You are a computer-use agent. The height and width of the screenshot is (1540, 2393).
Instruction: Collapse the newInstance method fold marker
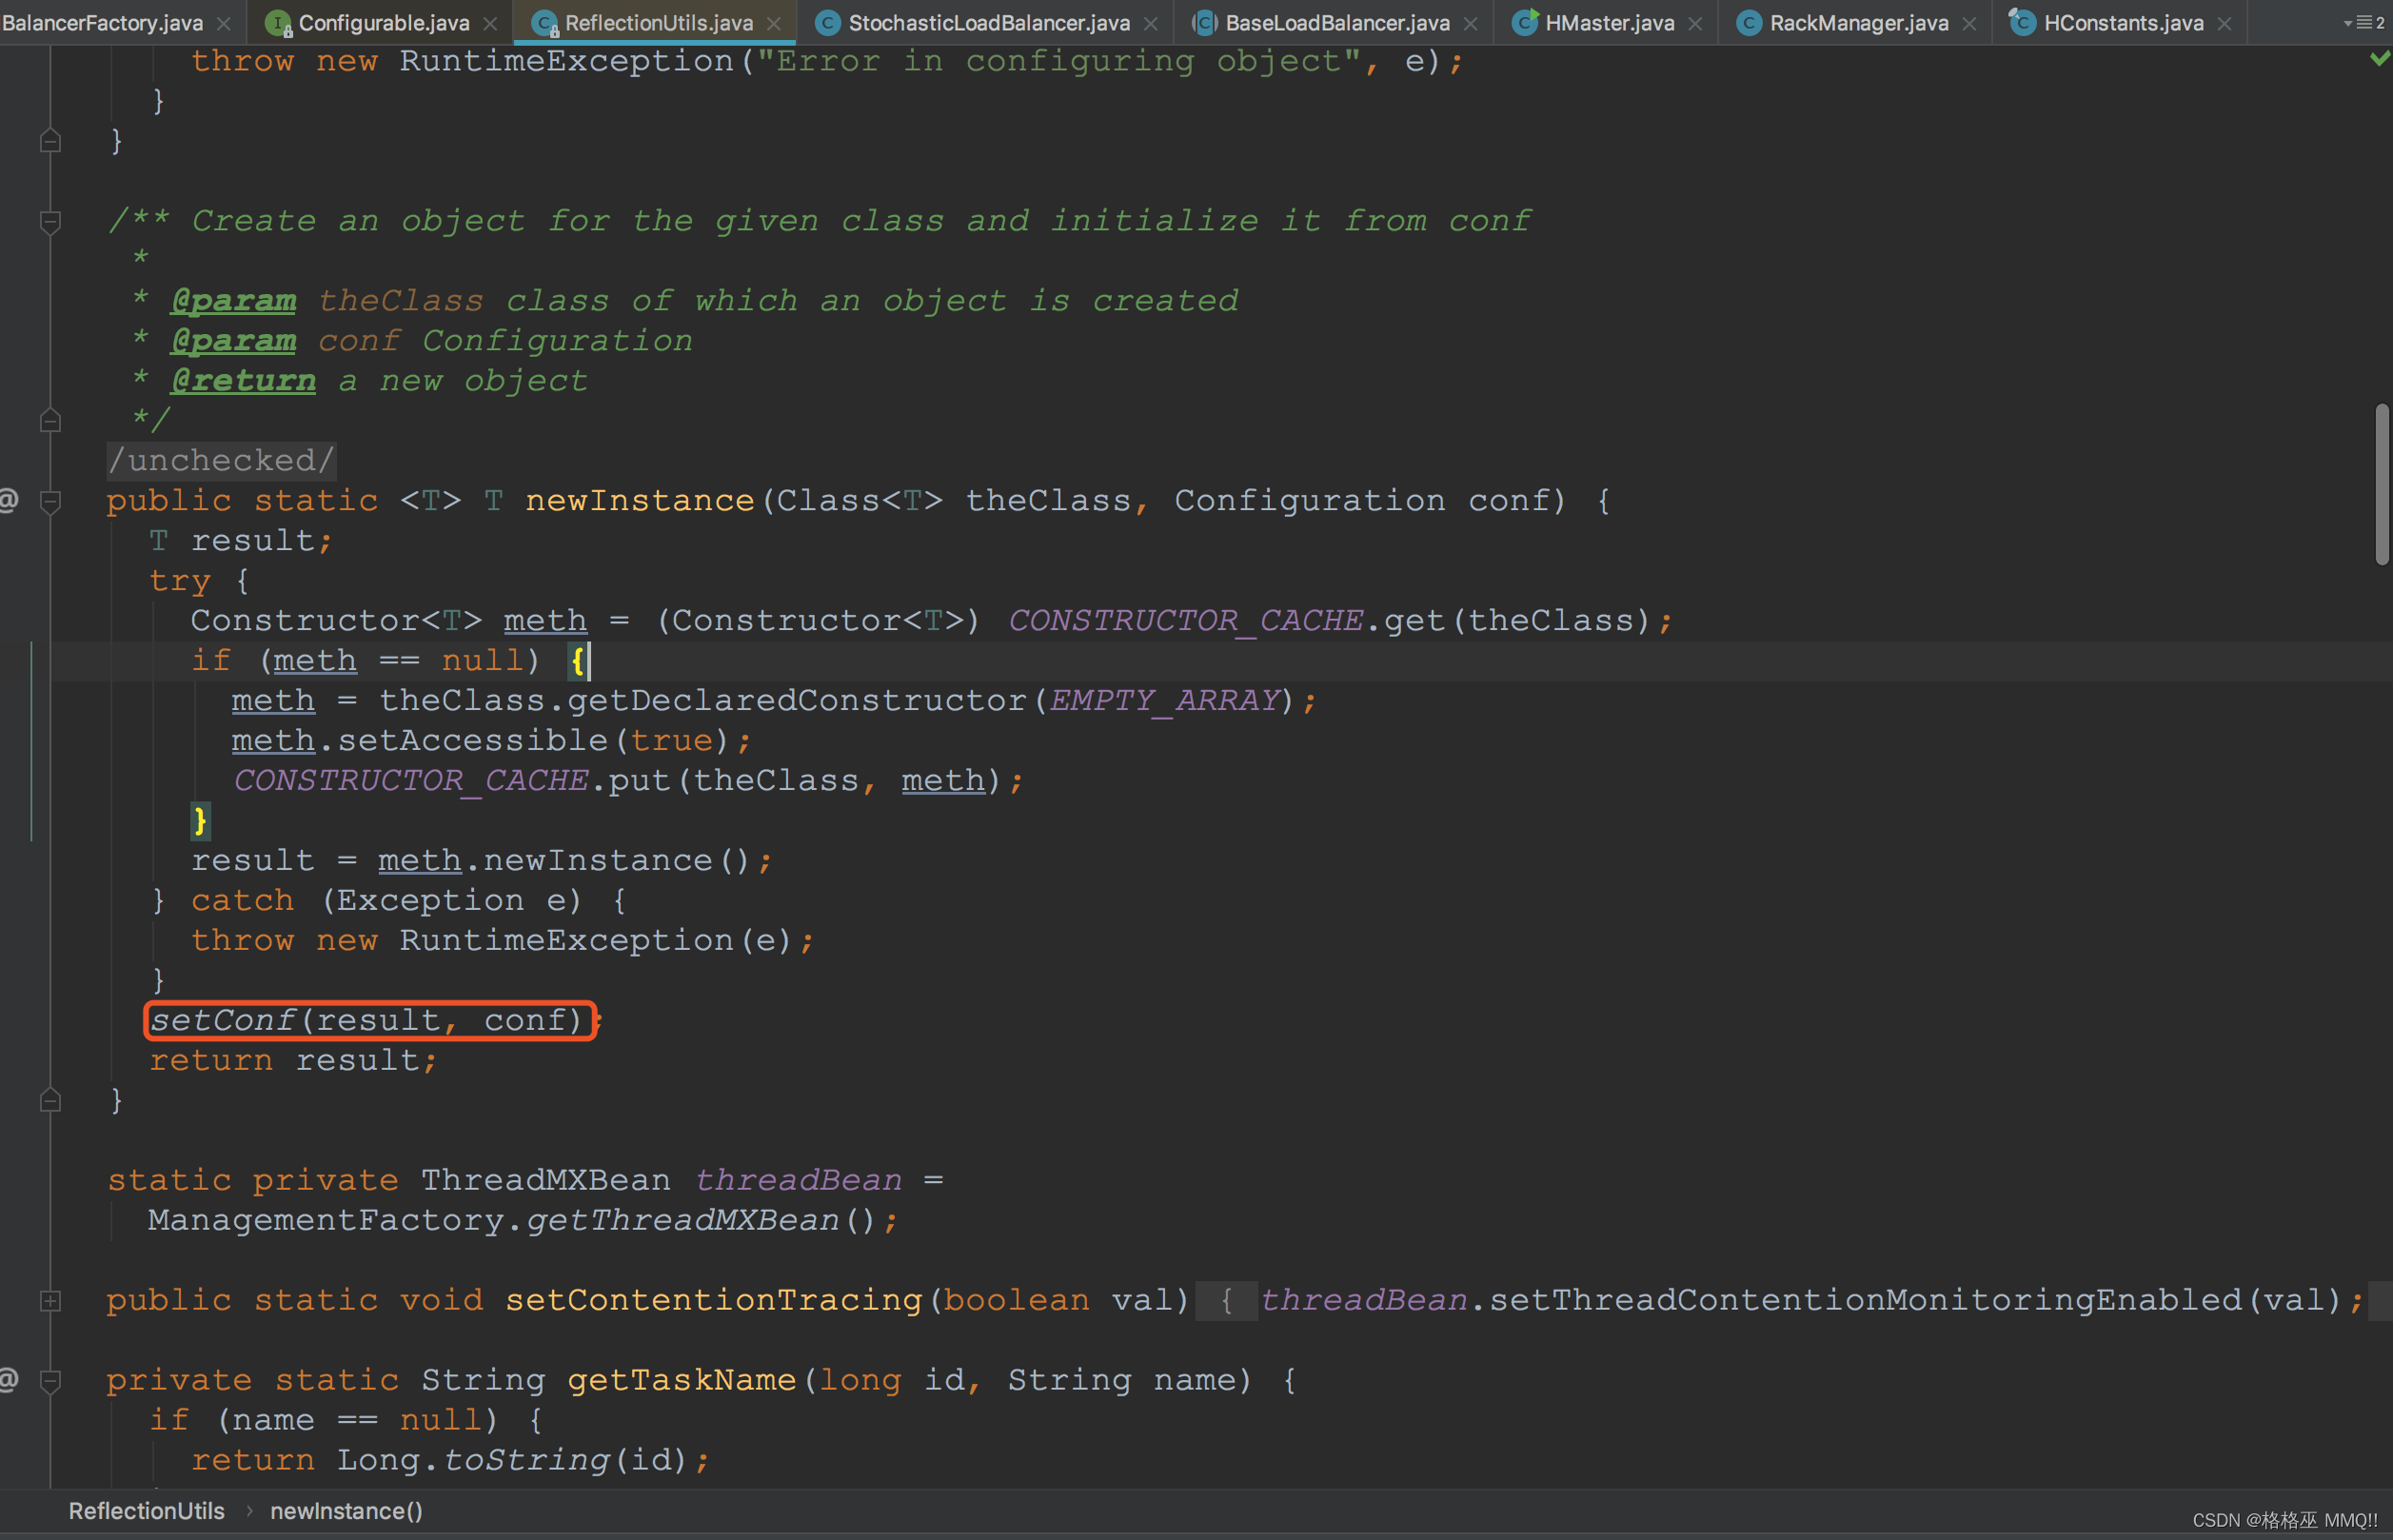pyautogui.click(x=50, y=501)
